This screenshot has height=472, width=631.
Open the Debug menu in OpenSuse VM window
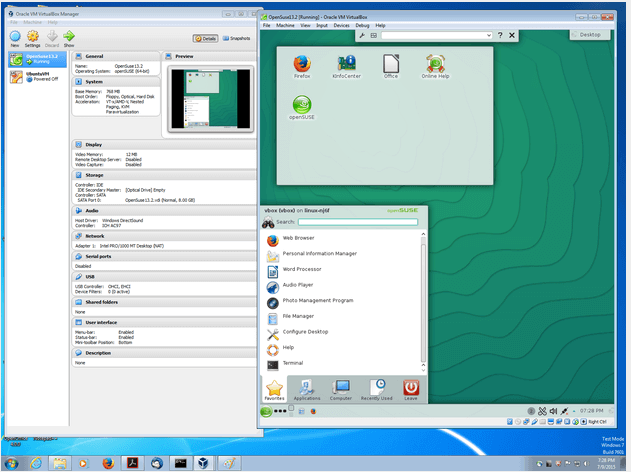[362, 25]
